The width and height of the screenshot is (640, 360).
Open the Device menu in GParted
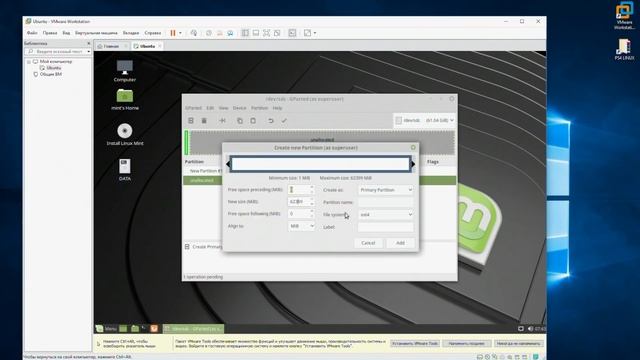point(240,108)
